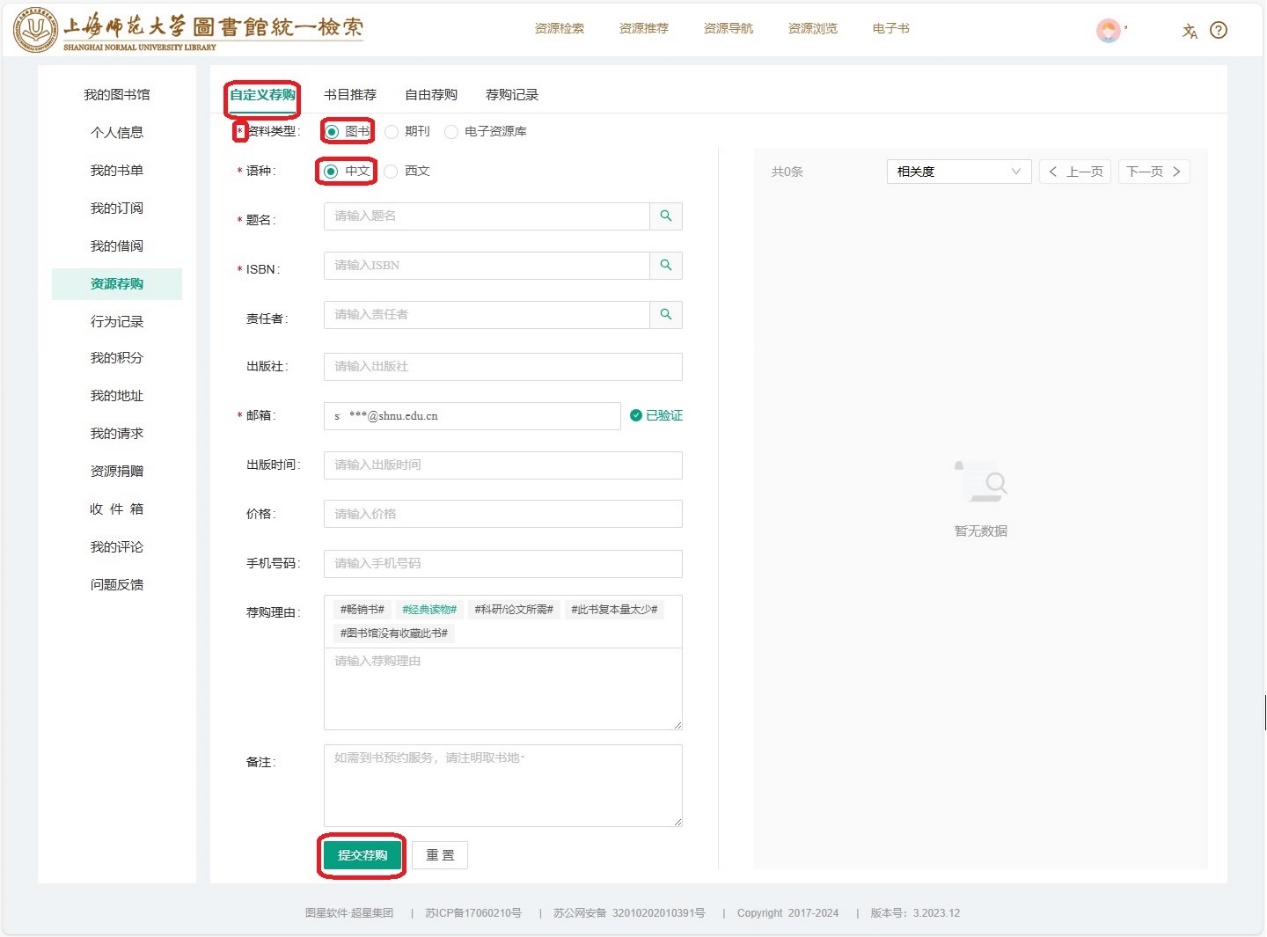Click the Shanghai Normal University Library logo
This screenshot has width=1267, height=937.
pyautogui.click(x=188, y=30)
